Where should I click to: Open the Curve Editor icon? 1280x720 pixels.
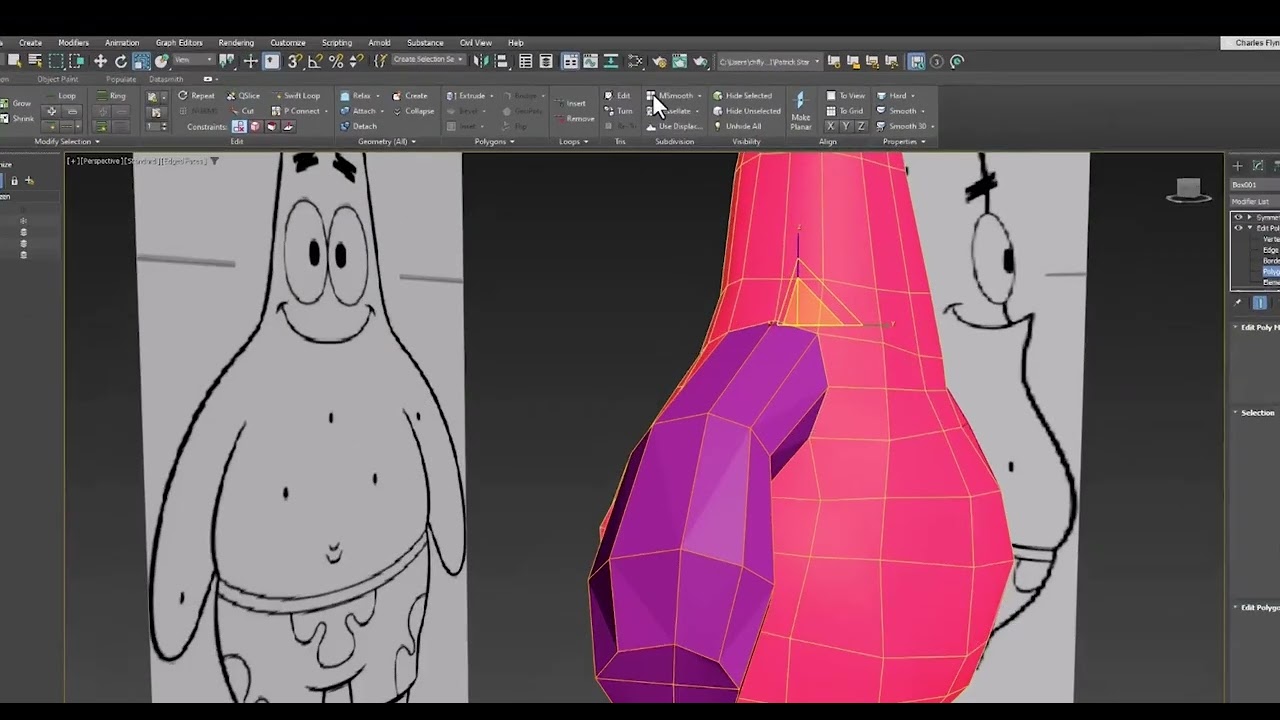click(x=592, y=61)
